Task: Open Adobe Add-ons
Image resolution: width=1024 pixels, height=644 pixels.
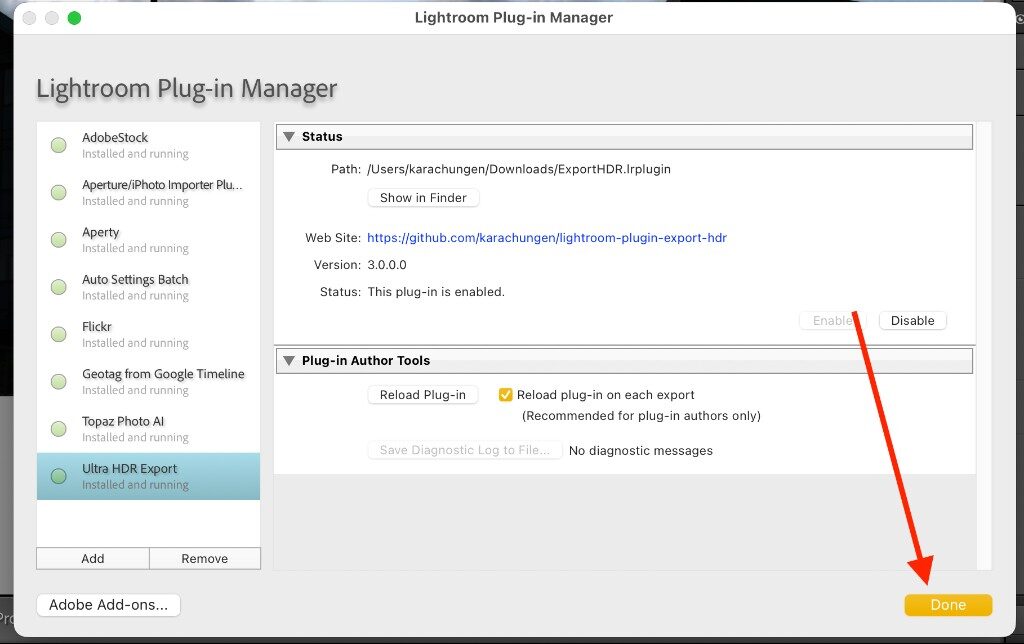Action: click(108, 605)
